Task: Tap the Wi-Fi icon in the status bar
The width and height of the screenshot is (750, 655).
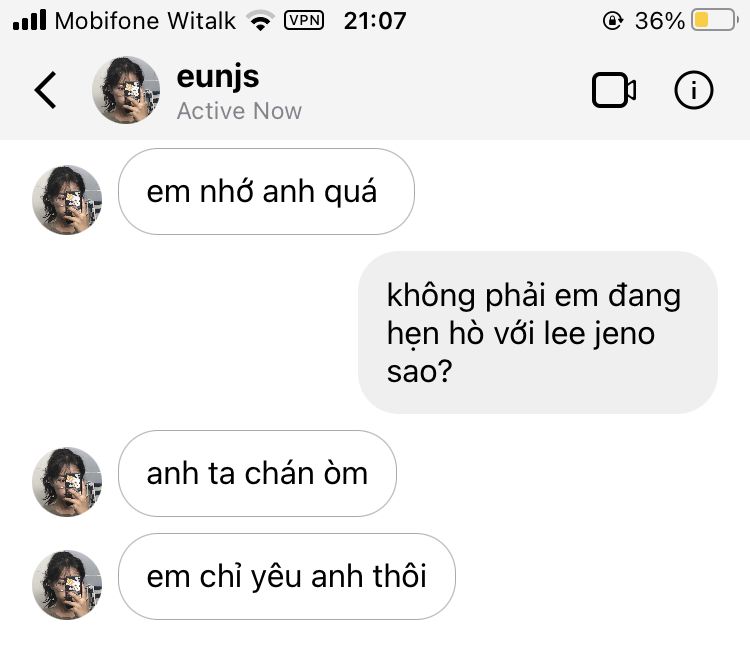Action: 260,21
